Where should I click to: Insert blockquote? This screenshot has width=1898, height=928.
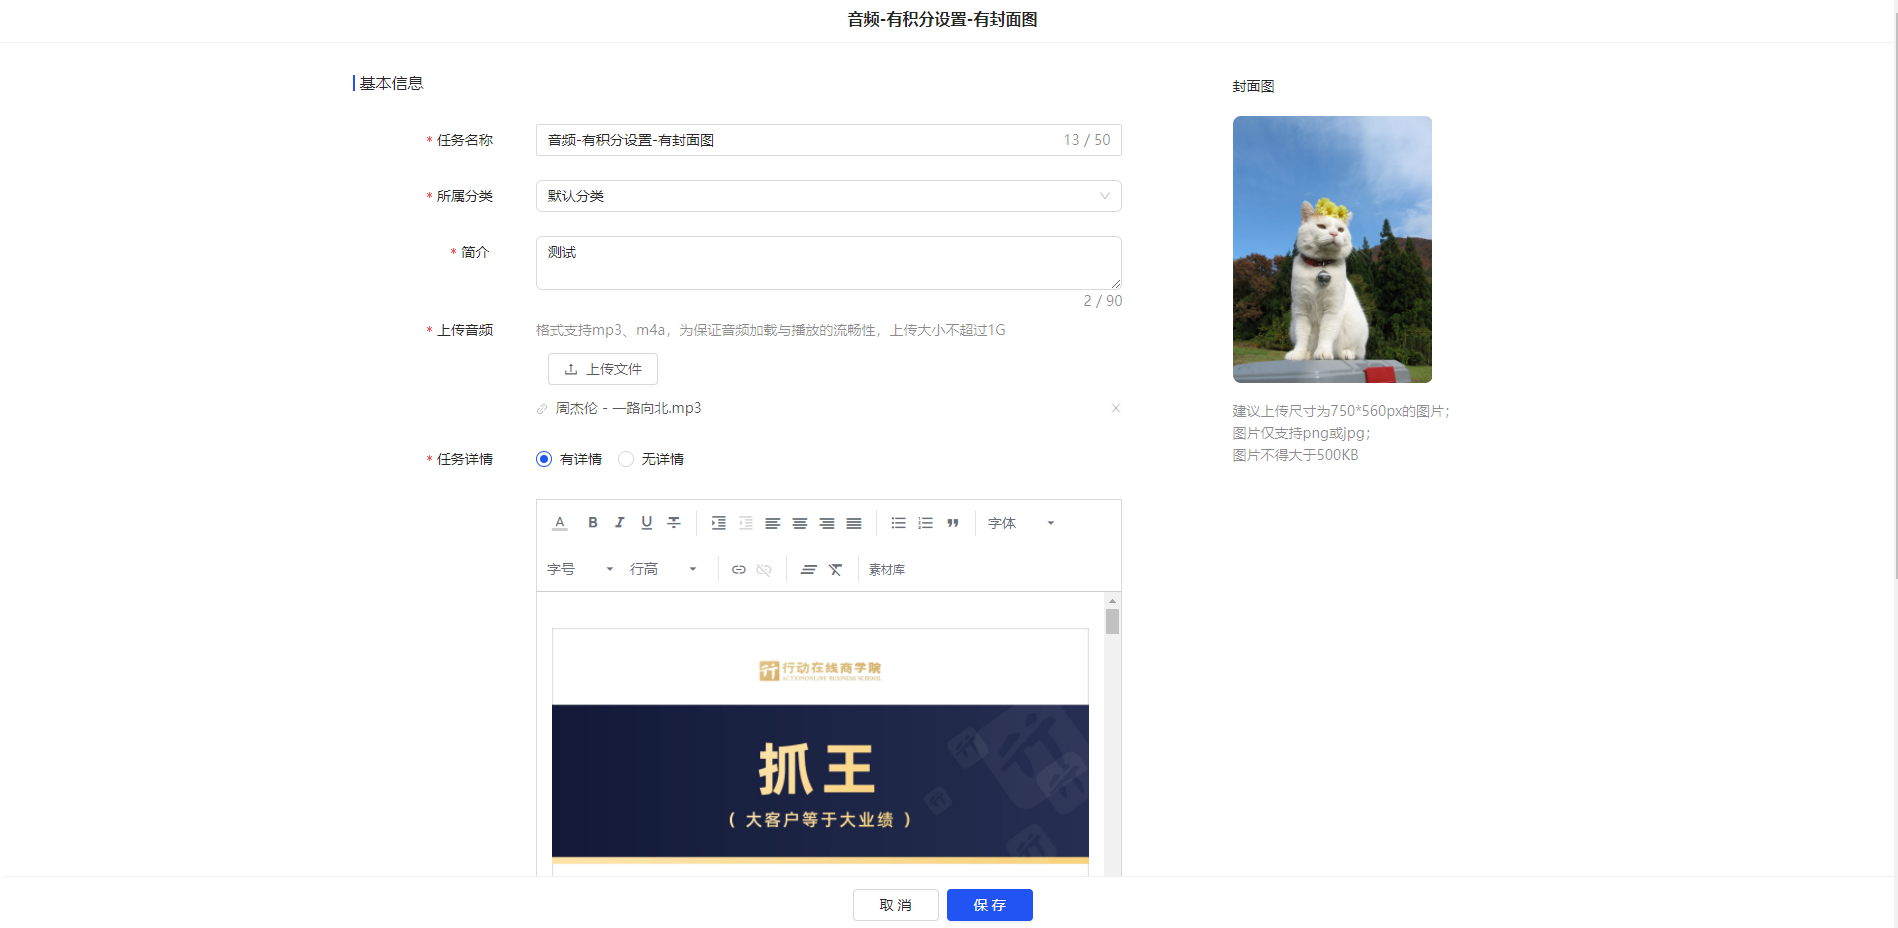953,523
